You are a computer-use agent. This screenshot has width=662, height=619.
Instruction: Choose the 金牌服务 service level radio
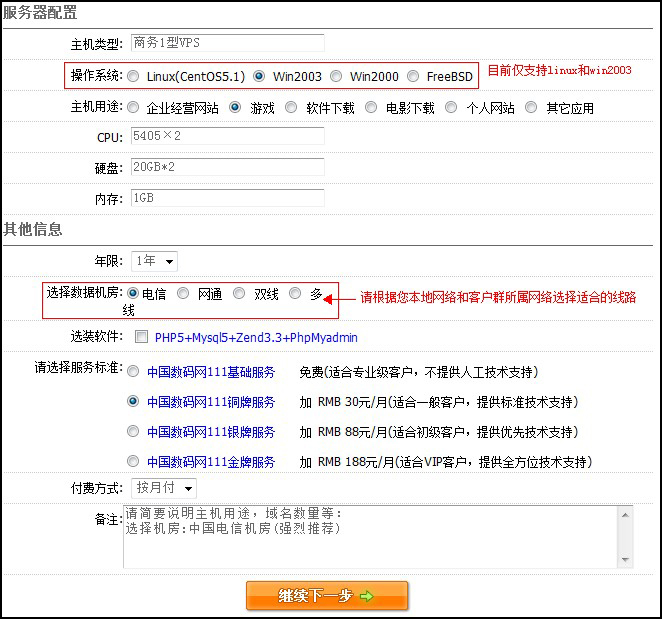click(x=133, y=462)
